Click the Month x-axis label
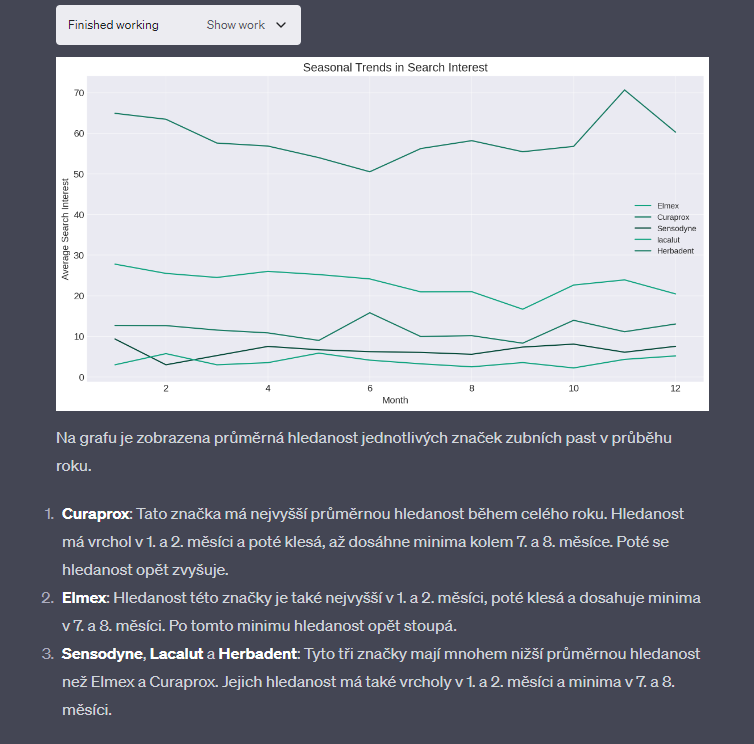Screen dimensions: 754x744 [x=395, y=400]
